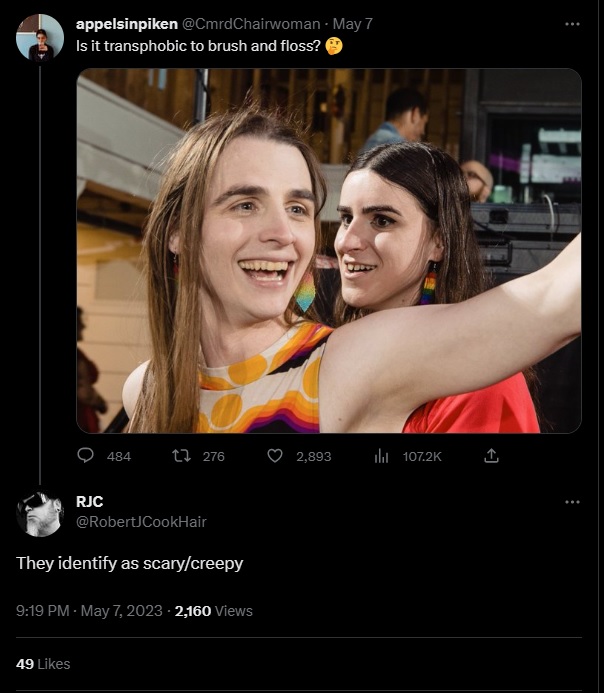The width and height of the screenshot is (604, 693).
Task: Click the 2,893 likes count
Action: [x=311, y=456]
